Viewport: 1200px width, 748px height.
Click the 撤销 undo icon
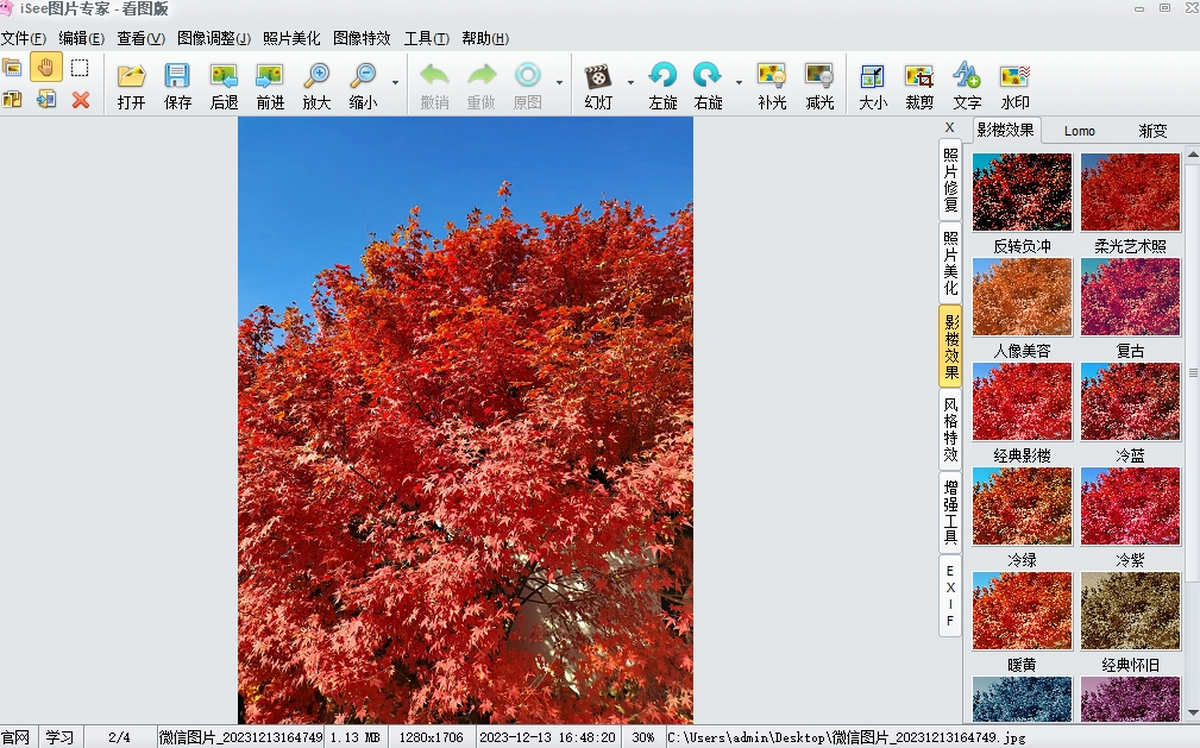click(x=434, y=87)
